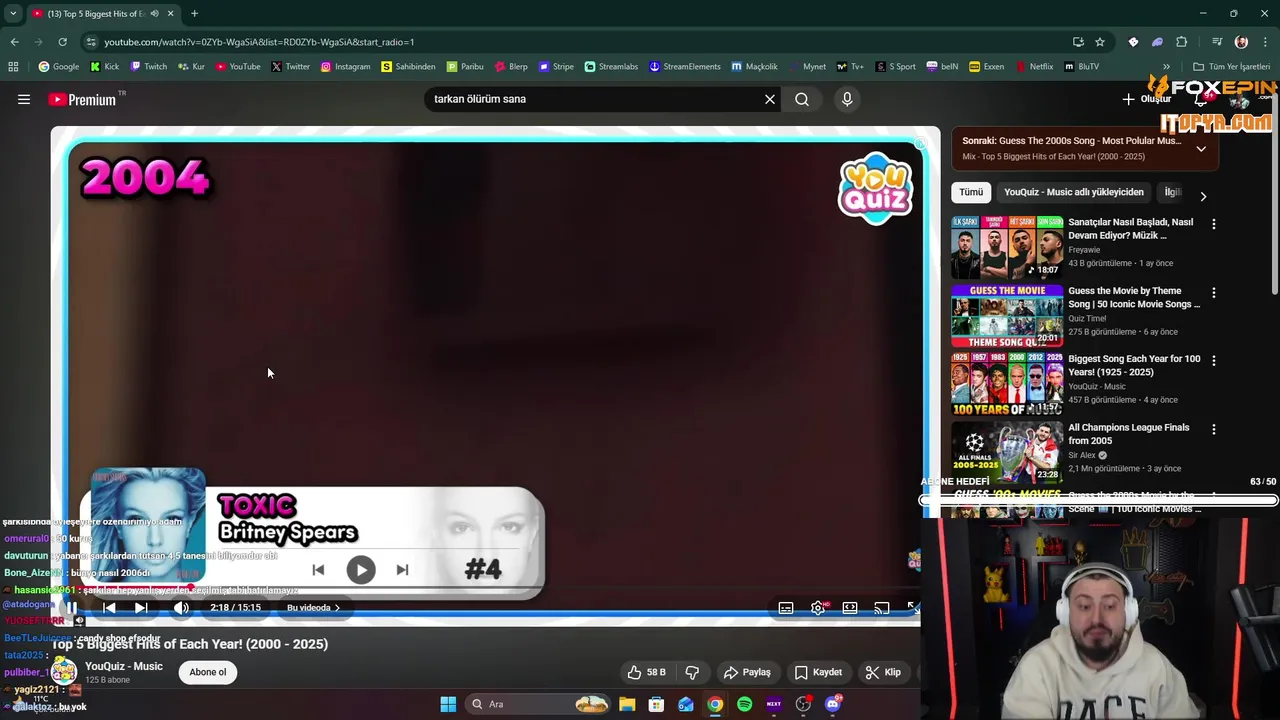Viewport: 1280px width, 720px height.
Task: Open File Explorer from taskbar
Action: [x=627, y=704]
